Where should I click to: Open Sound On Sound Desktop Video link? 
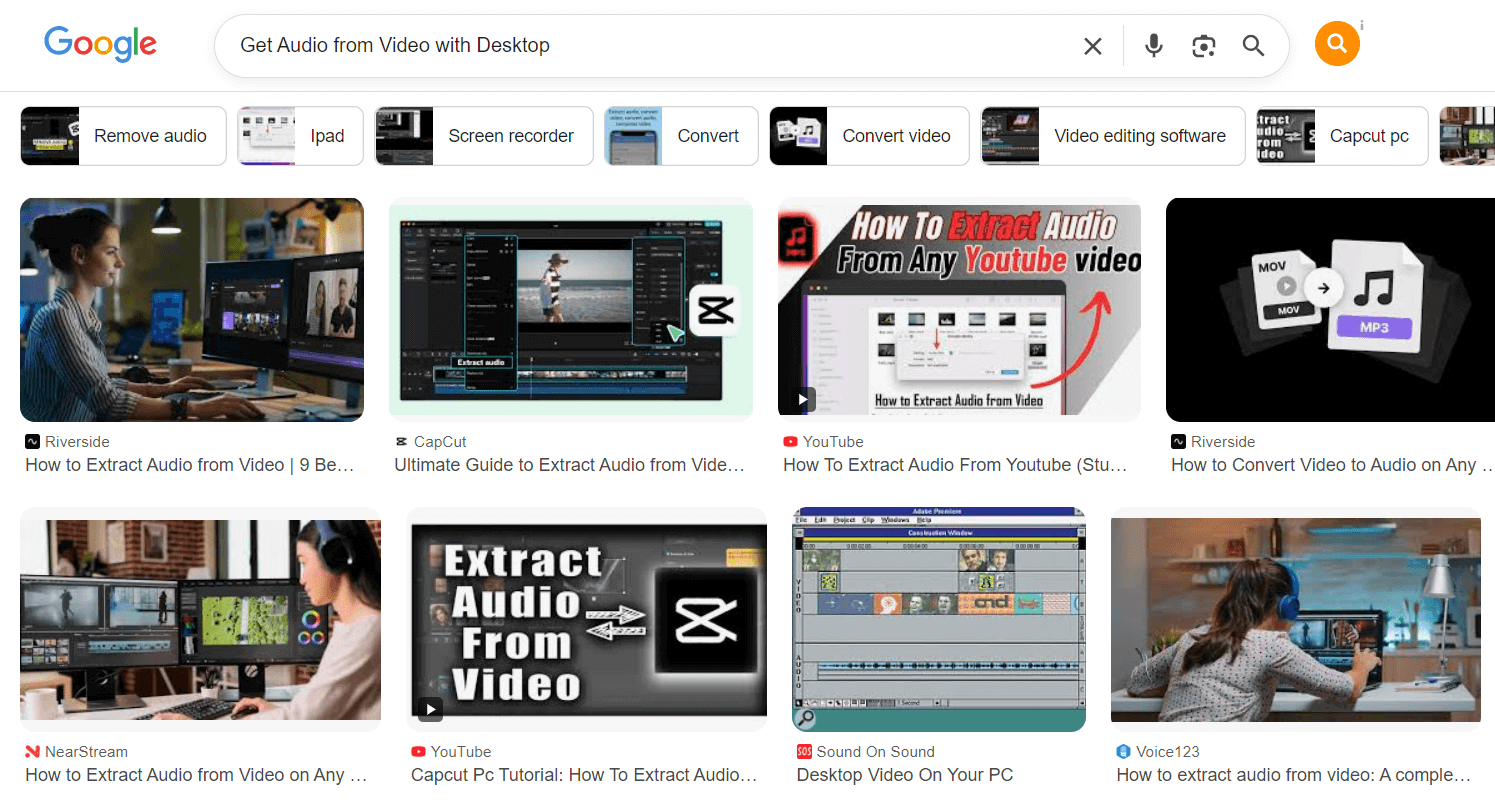click(x=904, y=775)
